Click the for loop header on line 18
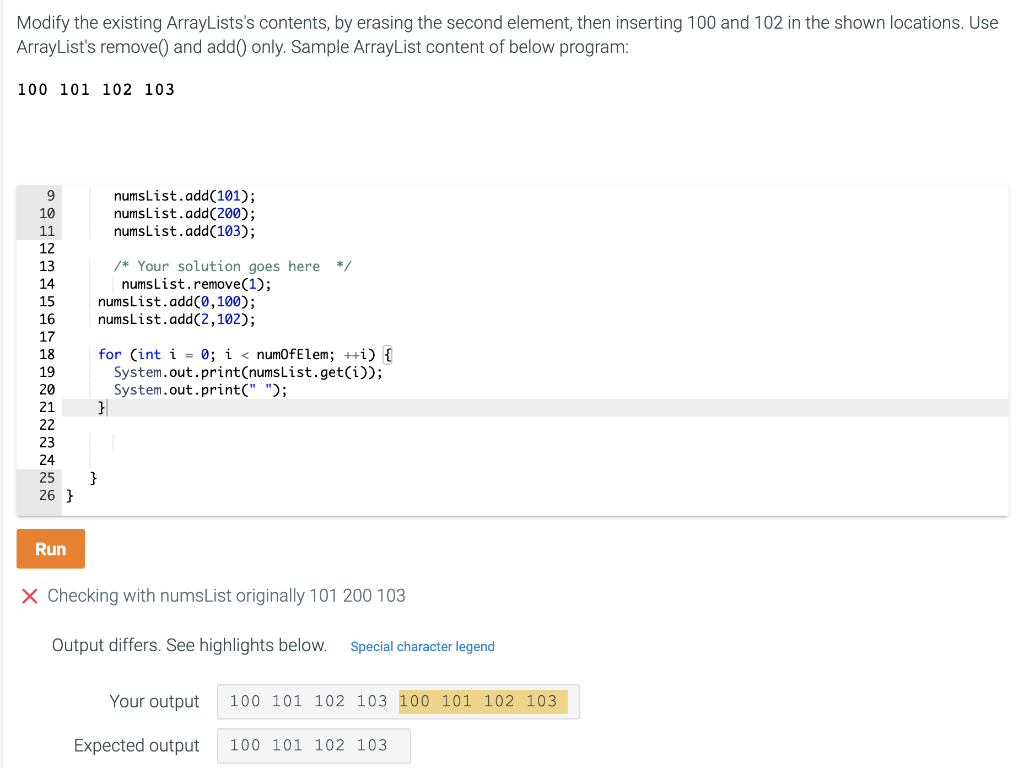The width and height of the screenshot is (1024, 768). click(245, 355)
